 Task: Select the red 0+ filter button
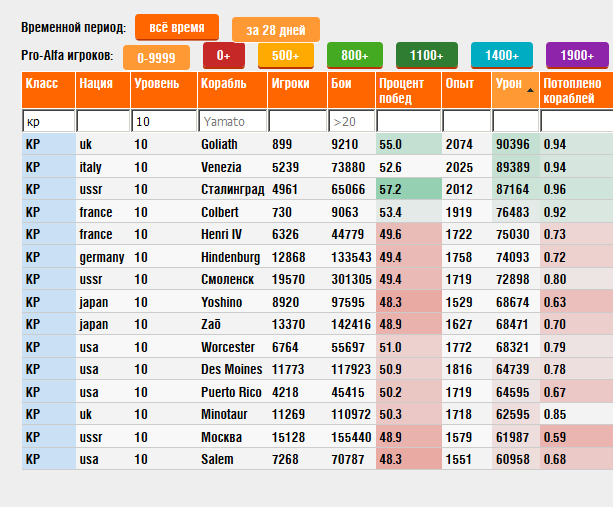coord(223,56)
